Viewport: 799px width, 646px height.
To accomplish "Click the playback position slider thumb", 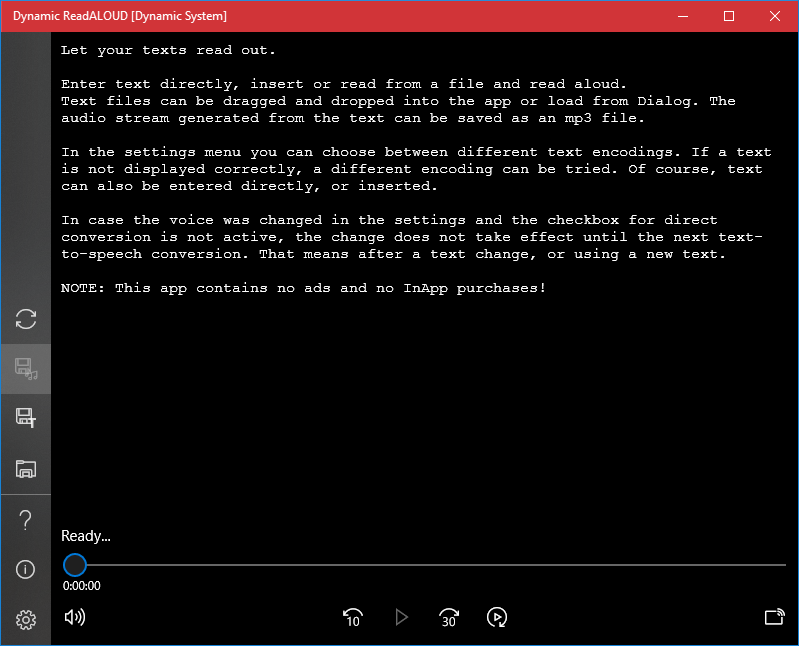I will pyautogui.click(x=75, y=565).
